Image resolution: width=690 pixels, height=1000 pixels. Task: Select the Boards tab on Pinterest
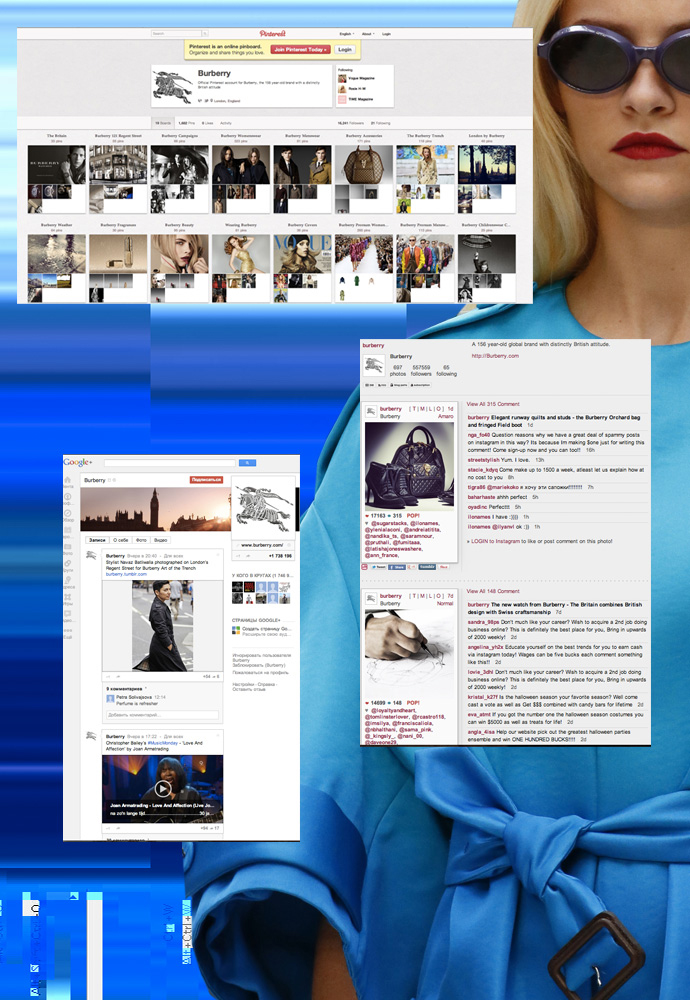pos(163,123)
